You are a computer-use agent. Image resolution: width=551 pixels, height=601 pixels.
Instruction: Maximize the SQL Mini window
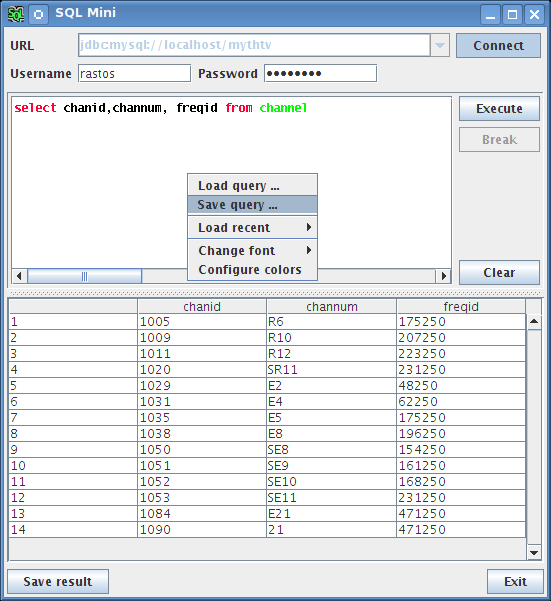click(512, 15)
